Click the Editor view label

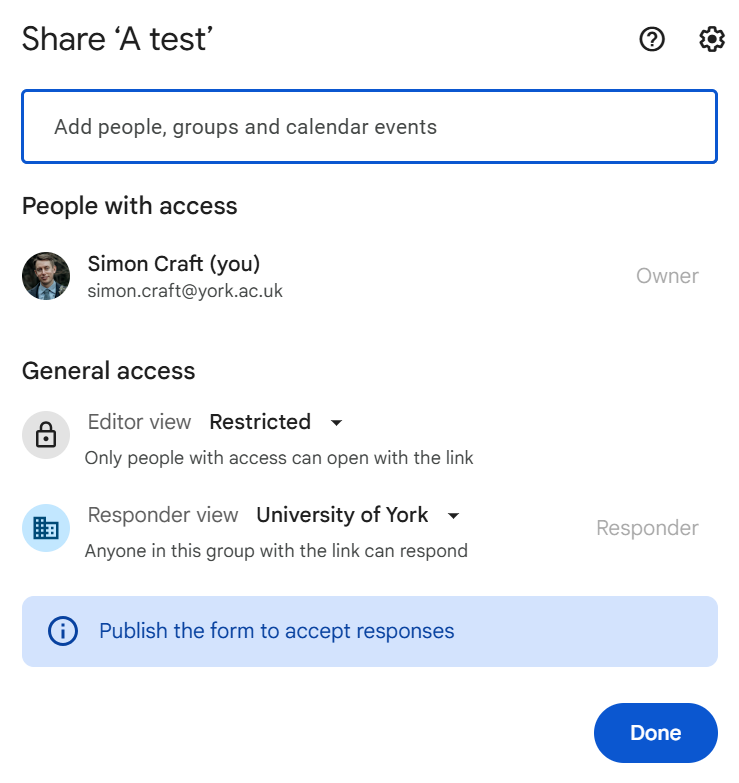click(140, 422)
